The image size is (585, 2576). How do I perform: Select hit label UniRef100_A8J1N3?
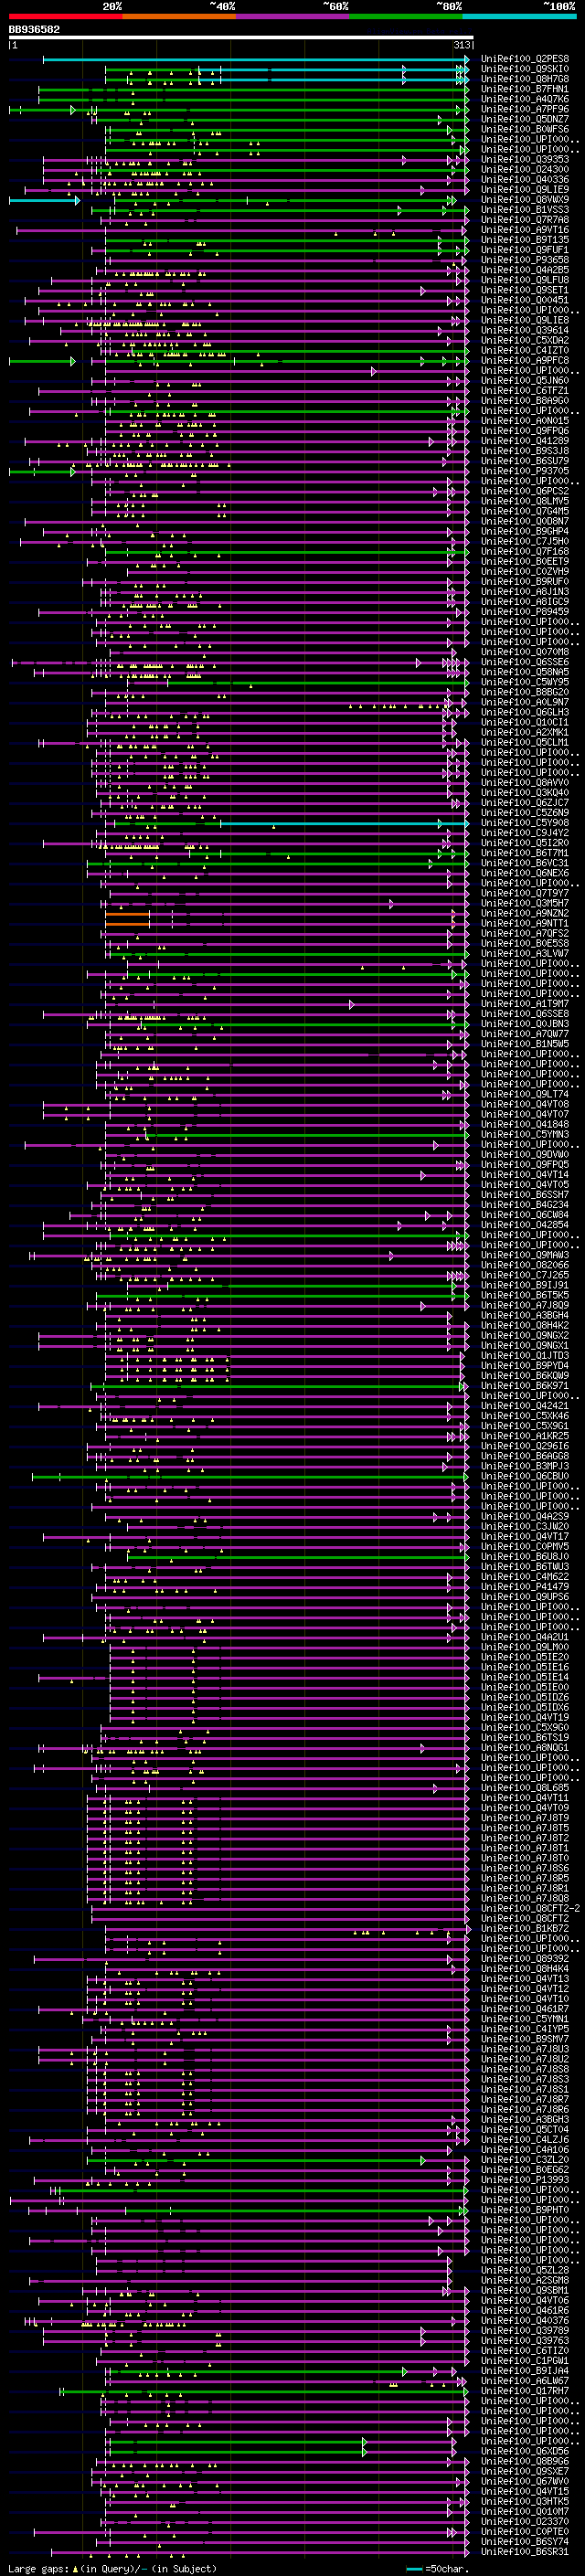point(525,591)
